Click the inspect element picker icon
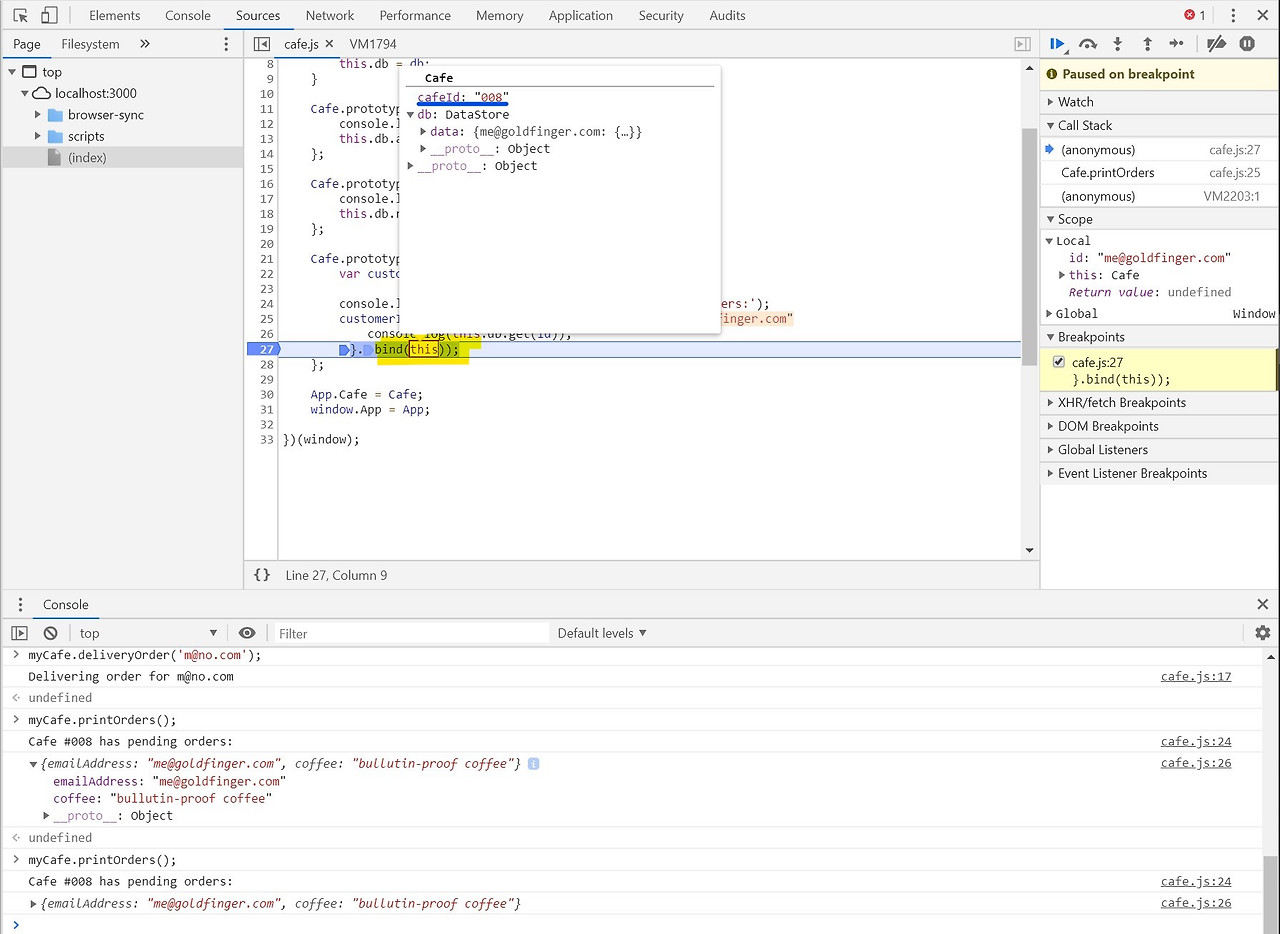1280x934 pixels. (21, 15)
